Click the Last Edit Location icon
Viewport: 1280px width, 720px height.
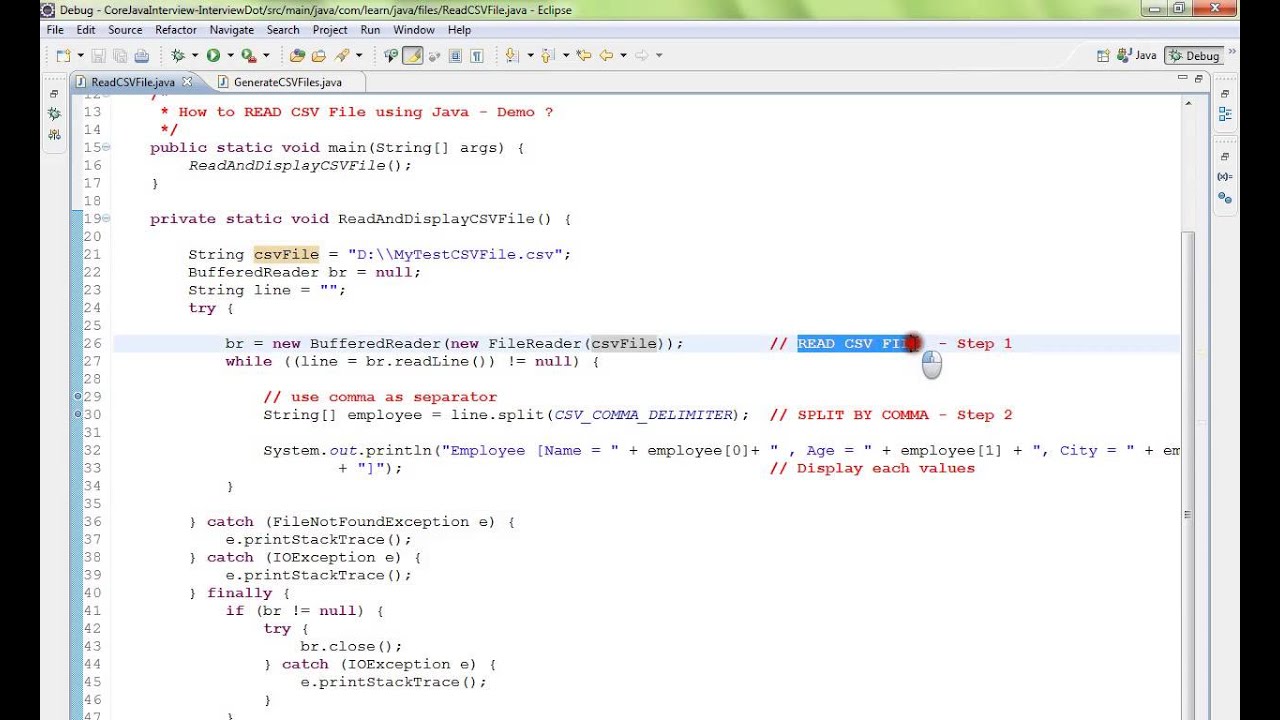point(584,56)
